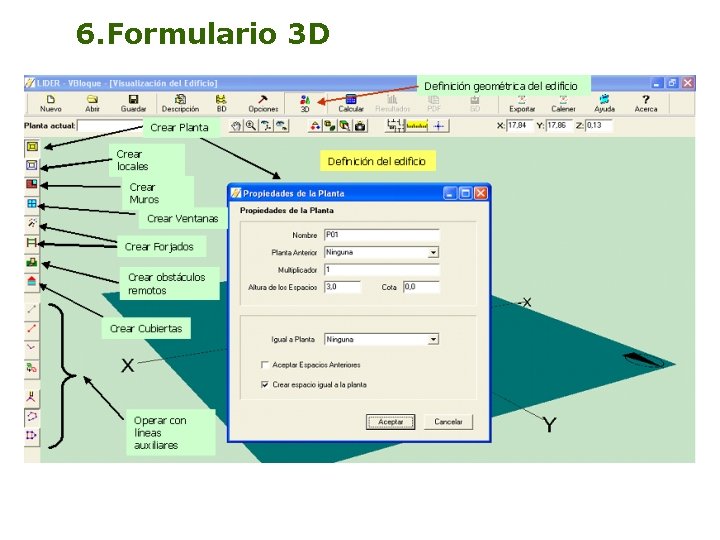Click the Exportar toolbar icon
Viewport: 720px width, 540px height.
click(x=522, y=103)
